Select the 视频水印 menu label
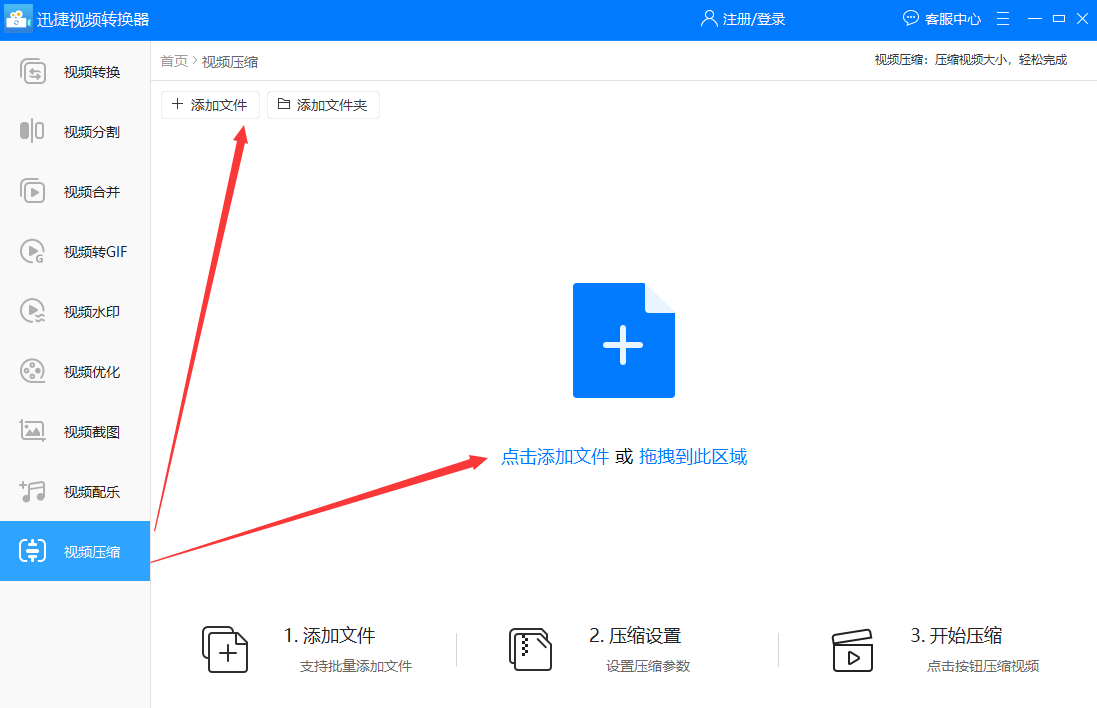Viewport: 1097px width, 708px height. (x=92, y=312)
